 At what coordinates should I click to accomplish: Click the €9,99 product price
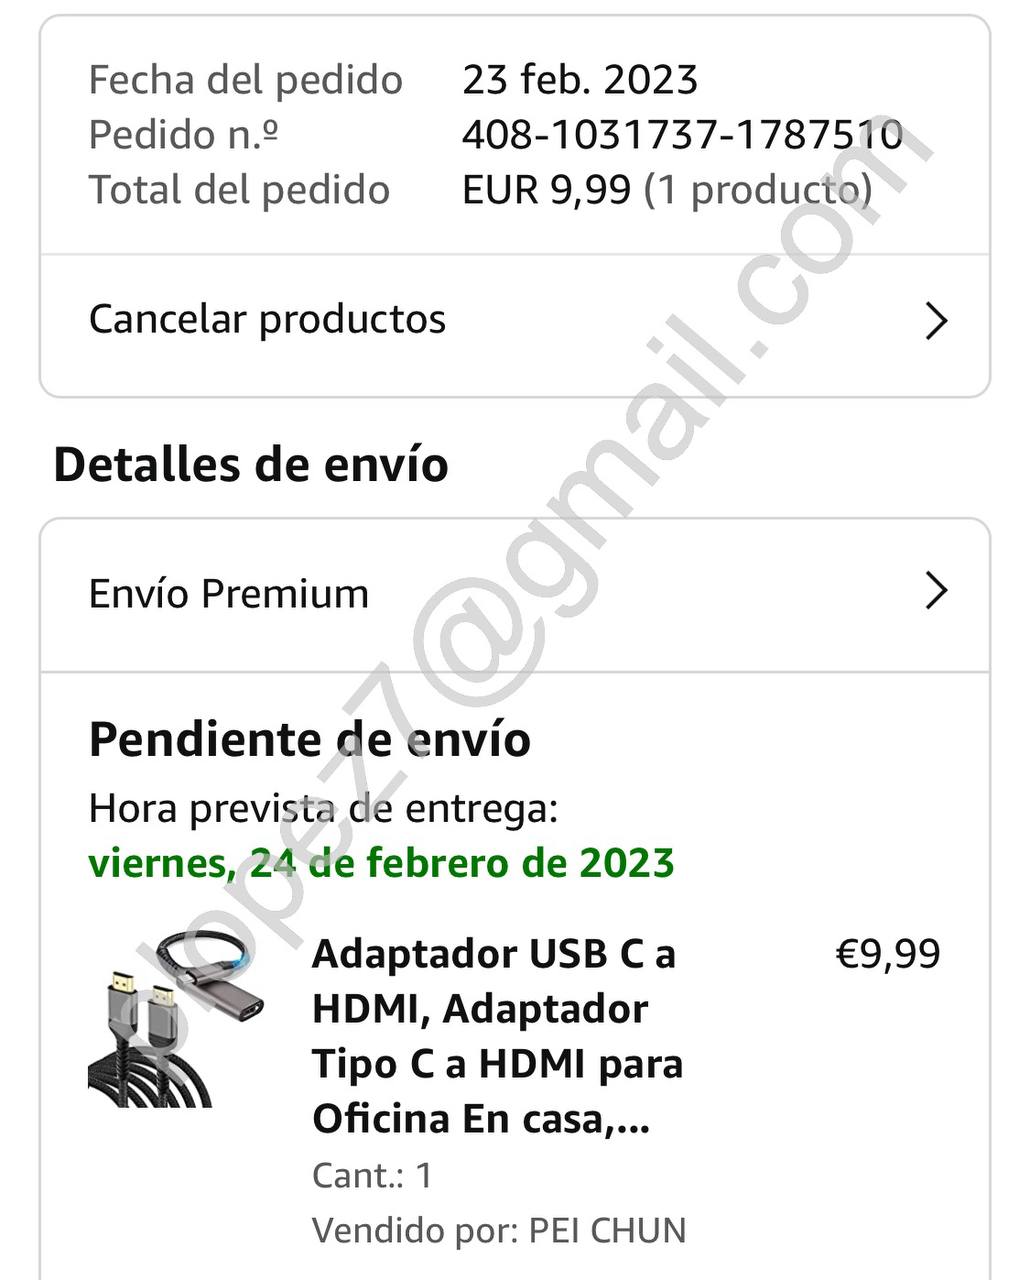point(888,954)
